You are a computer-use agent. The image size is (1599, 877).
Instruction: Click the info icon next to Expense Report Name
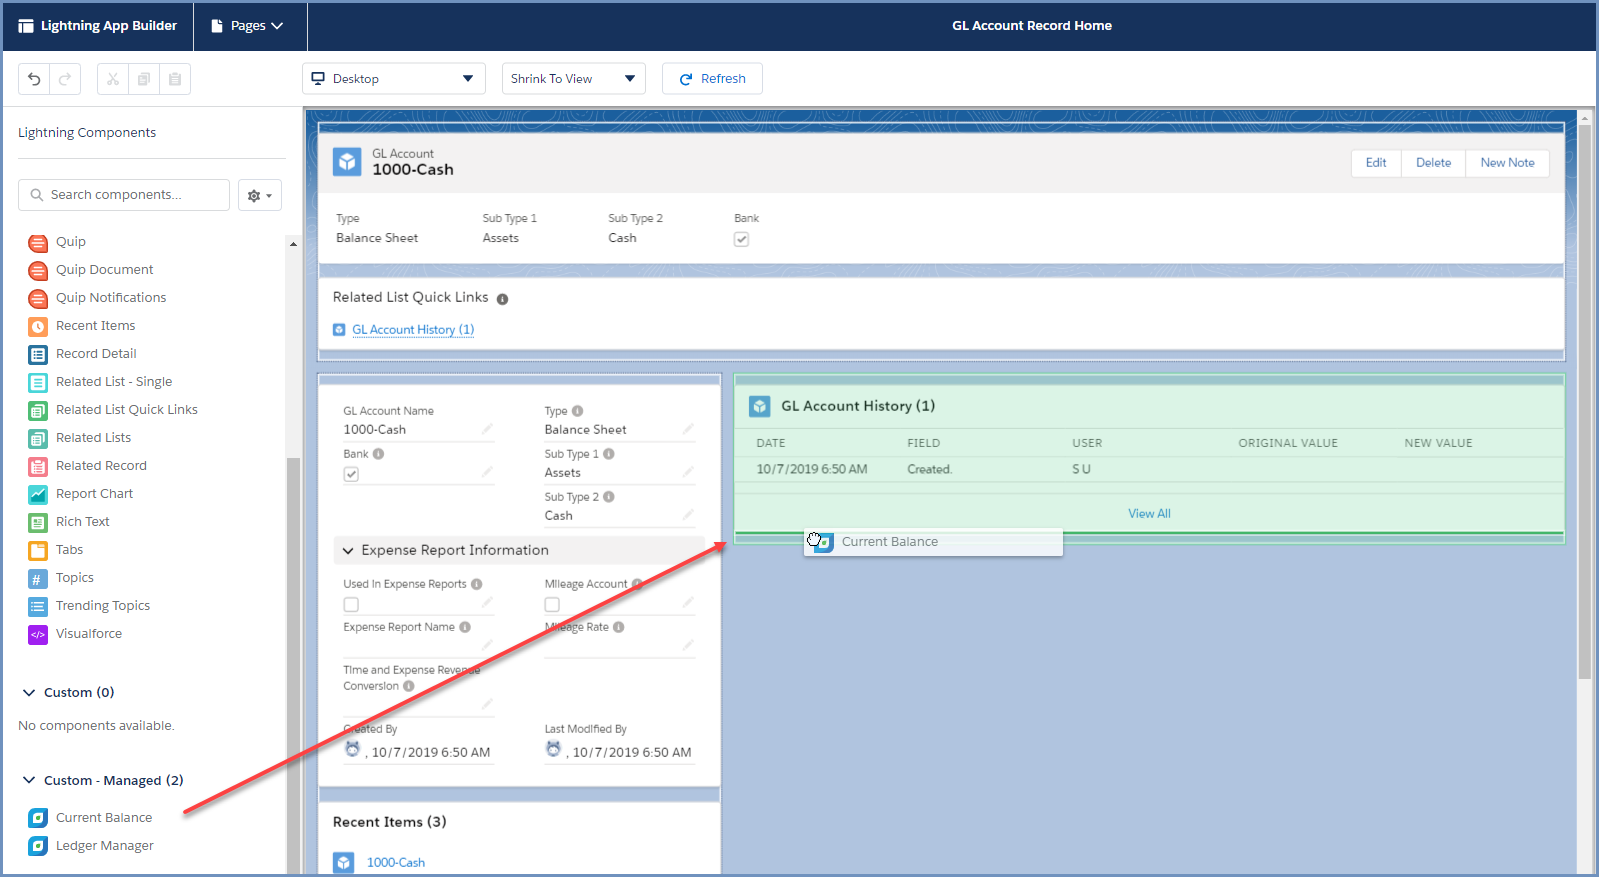pos(465,627)
